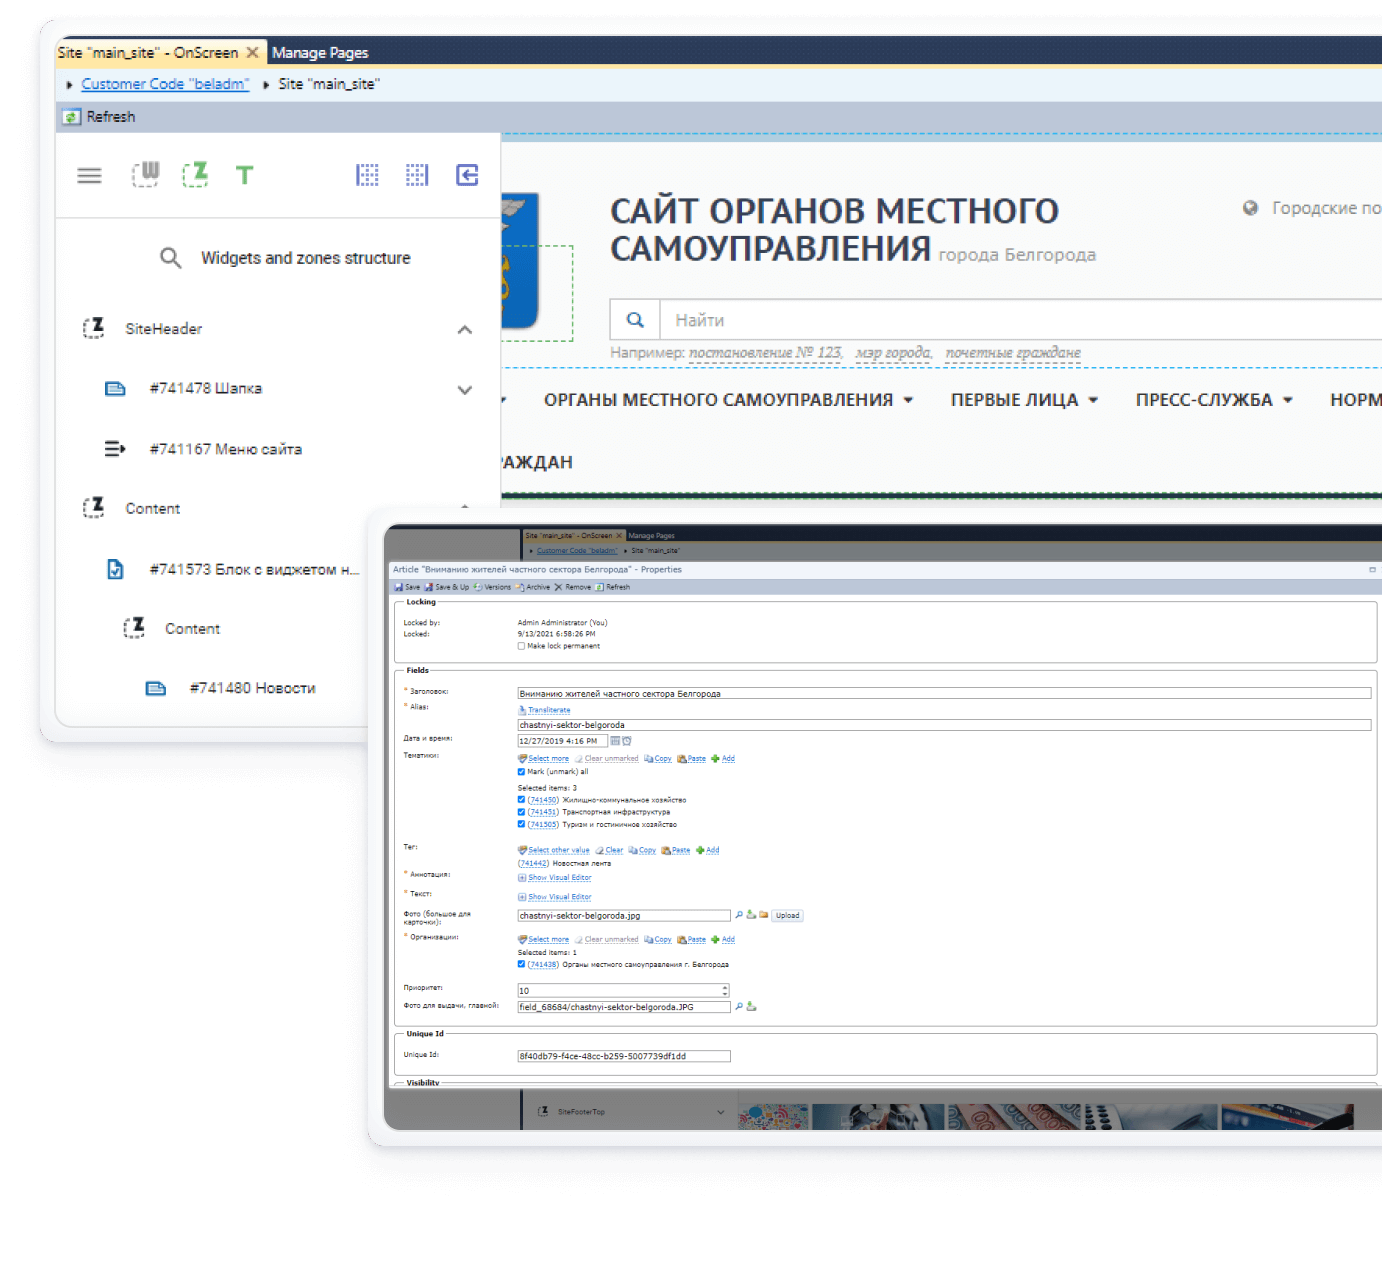
Task: Toggle the widgets (W) display icon
Action: (x=146, y=175)
